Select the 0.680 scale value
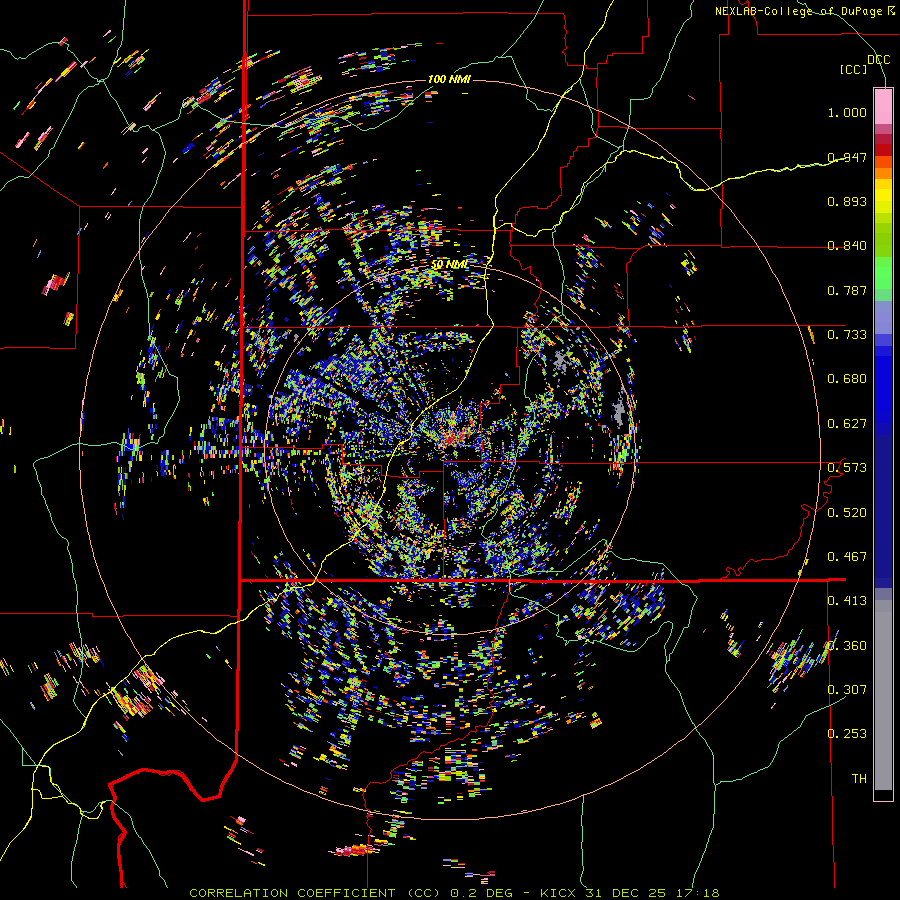900x900 pixels. 847,379
